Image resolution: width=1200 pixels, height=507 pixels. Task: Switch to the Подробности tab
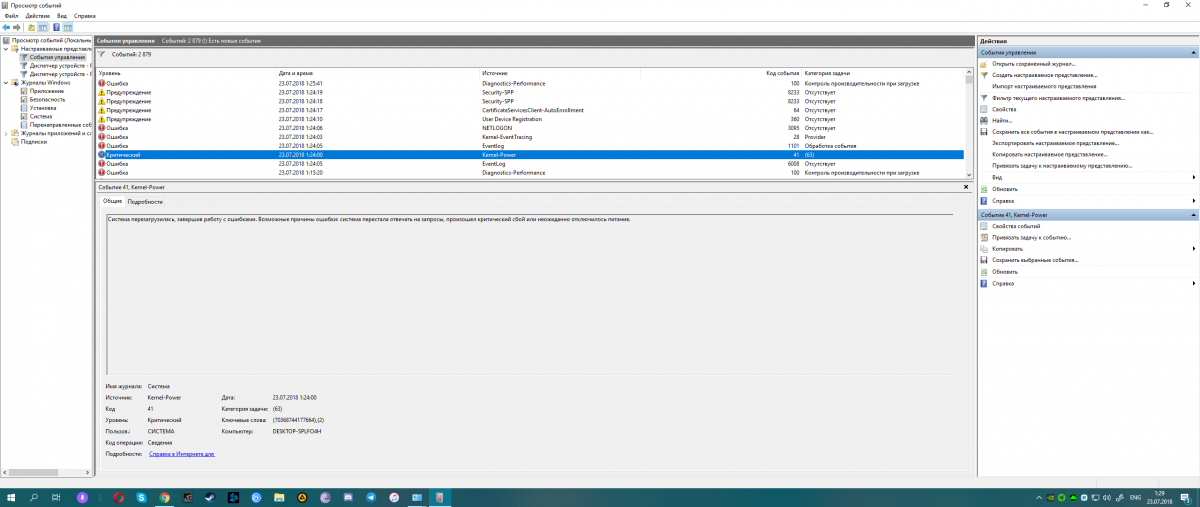145,201
